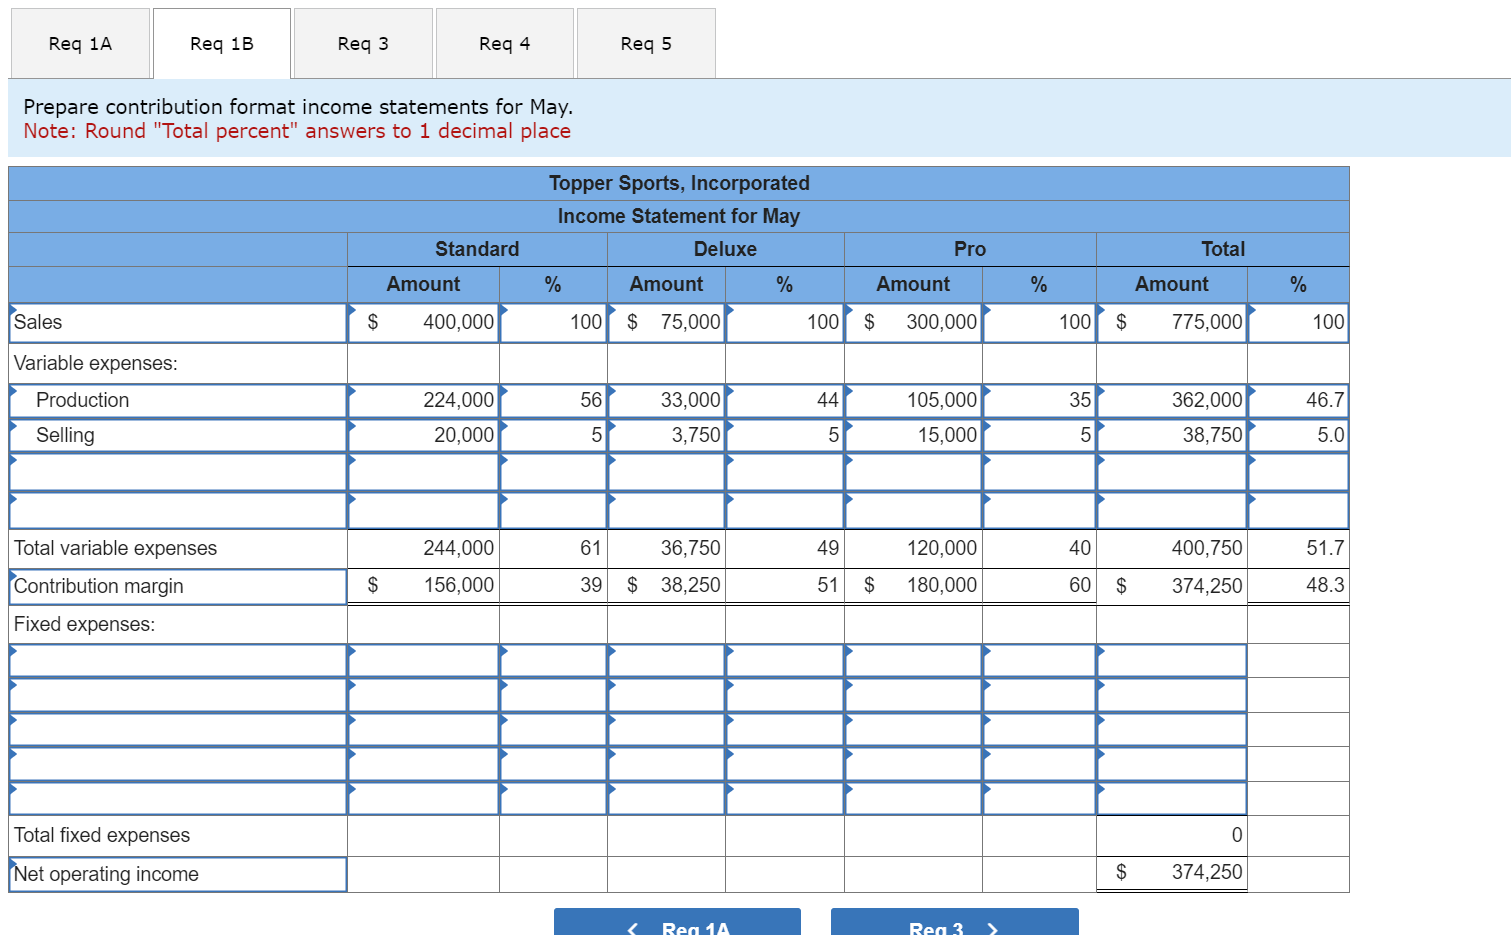The width and height of the screenshot is (1511, 935).
Task: Go to the Req 4 tab
Action: pyautogui.click(x=505, y=43)
